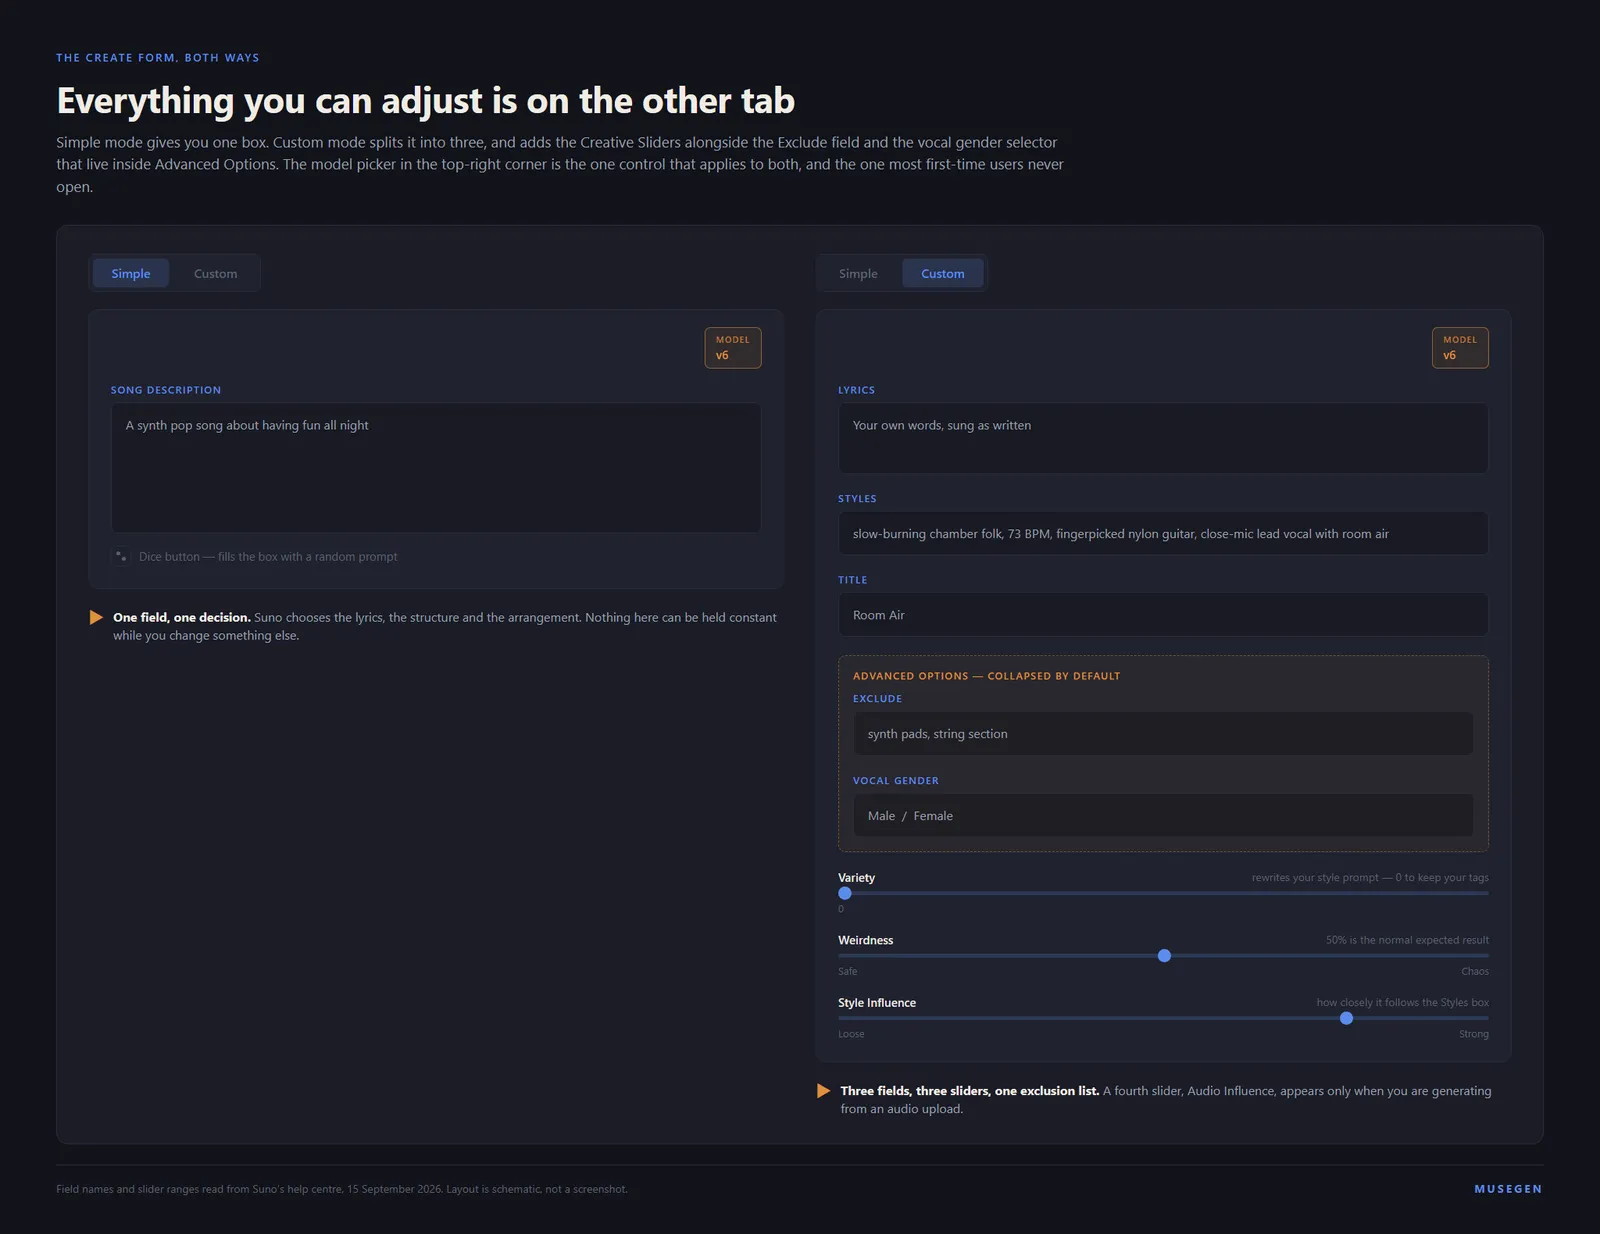Click 'how closely it follows the Styles box' hint

1402,1002
